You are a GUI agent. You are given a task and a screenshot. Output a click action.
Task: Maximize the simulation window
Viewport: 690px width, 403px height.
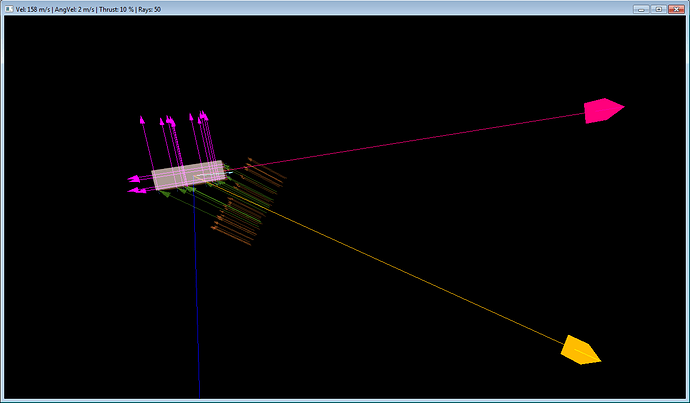tap(659, 9)
